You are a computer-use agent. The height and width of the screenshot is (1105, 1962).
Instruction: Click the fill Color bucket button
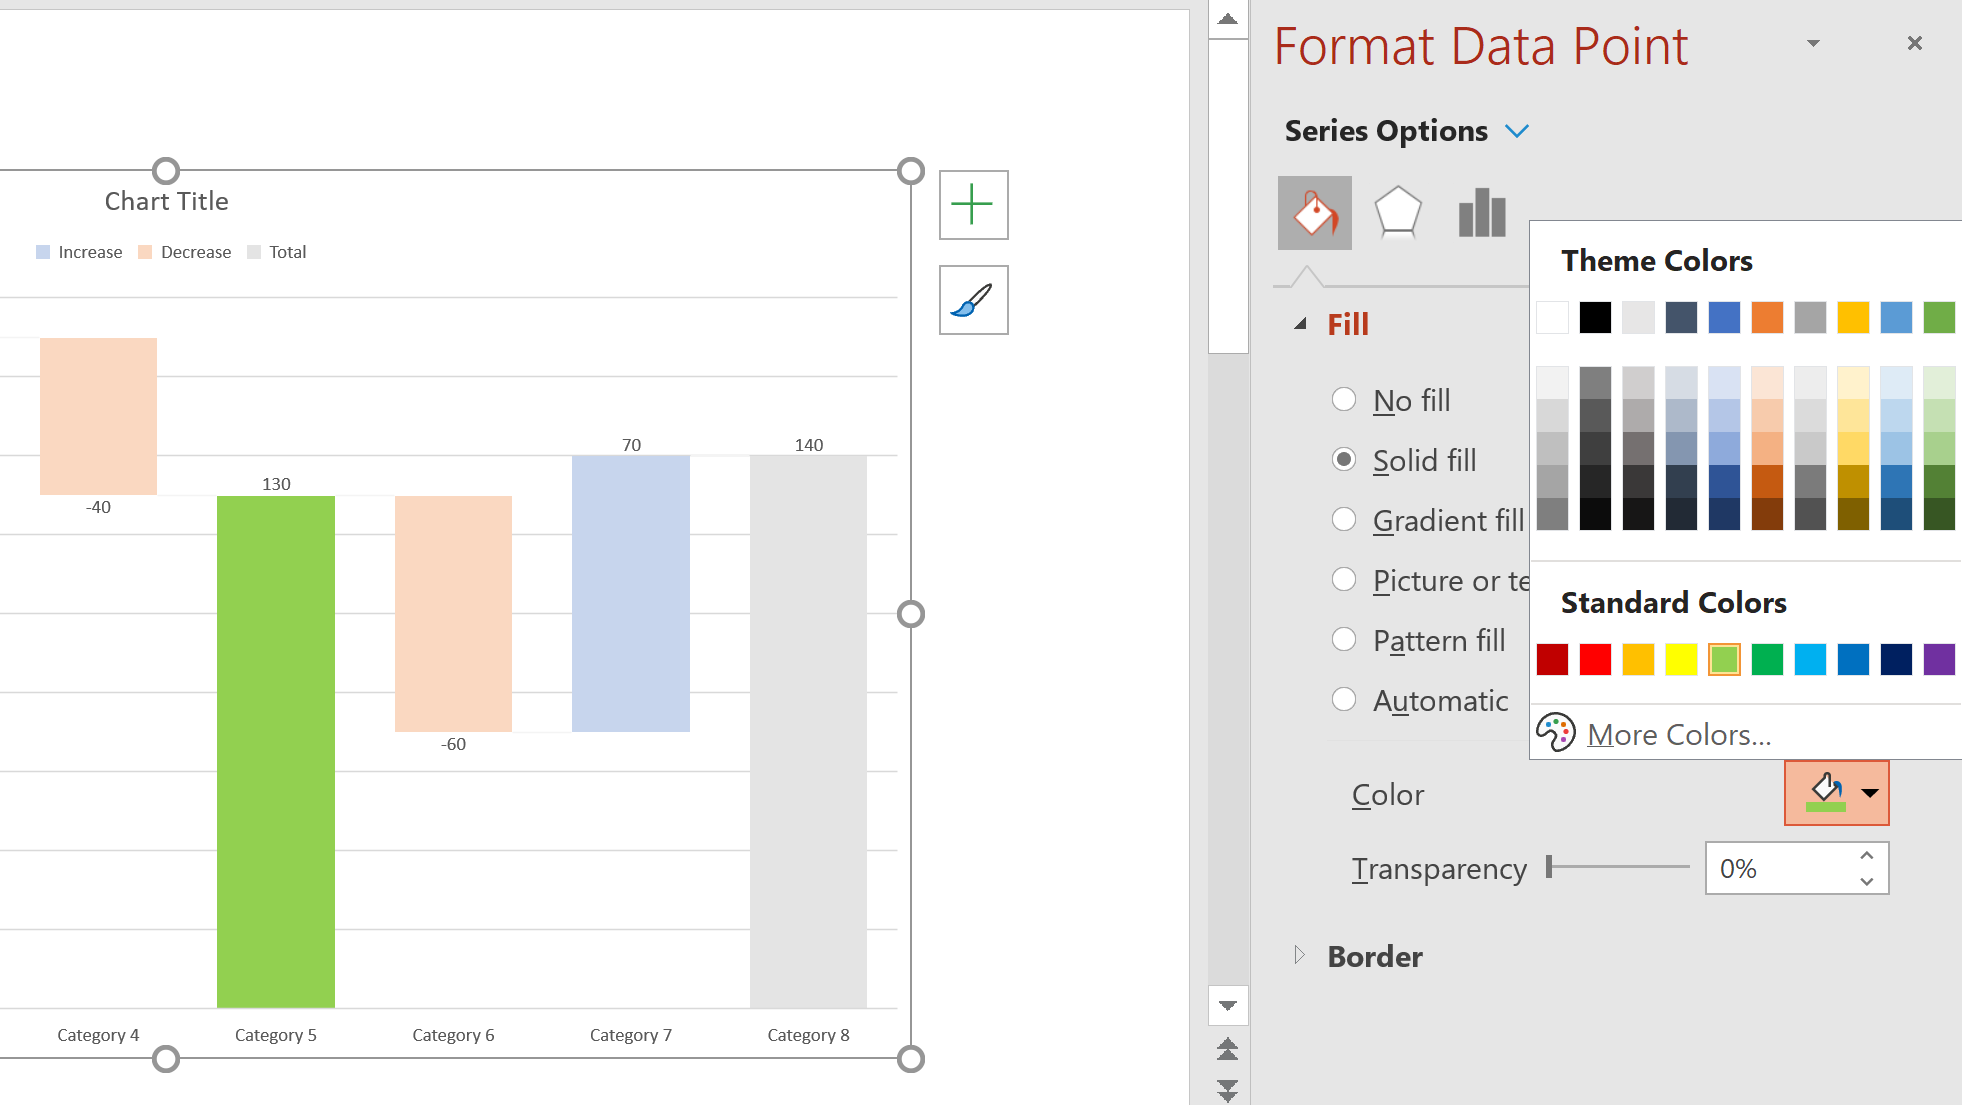pyautogui.click(x=1825, y=793)
